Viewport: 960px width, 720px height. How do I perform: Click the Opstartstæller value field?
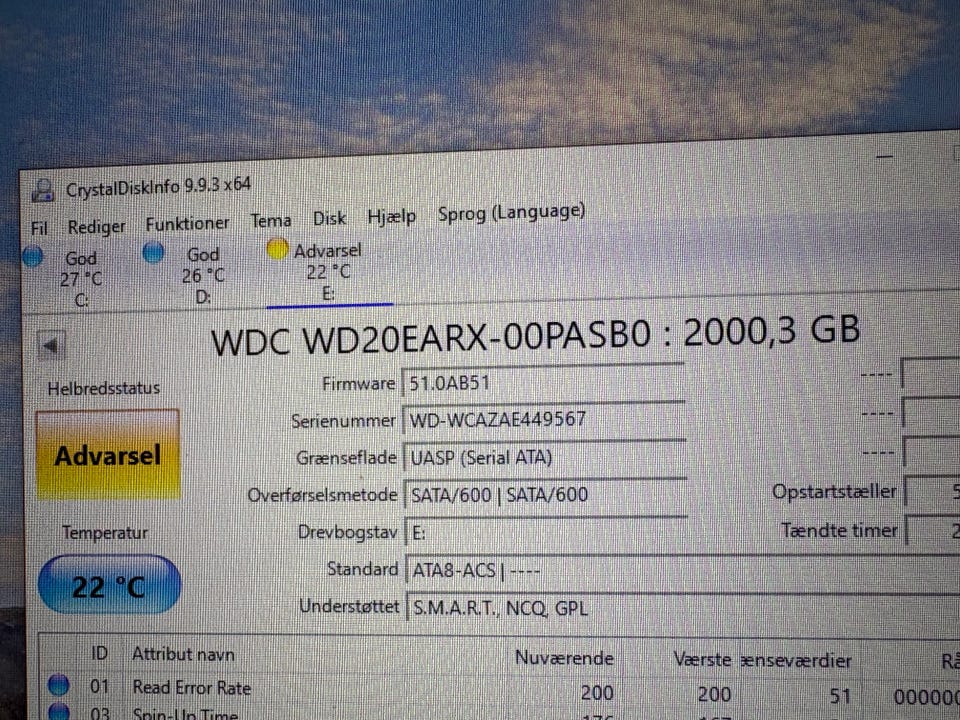932,492
